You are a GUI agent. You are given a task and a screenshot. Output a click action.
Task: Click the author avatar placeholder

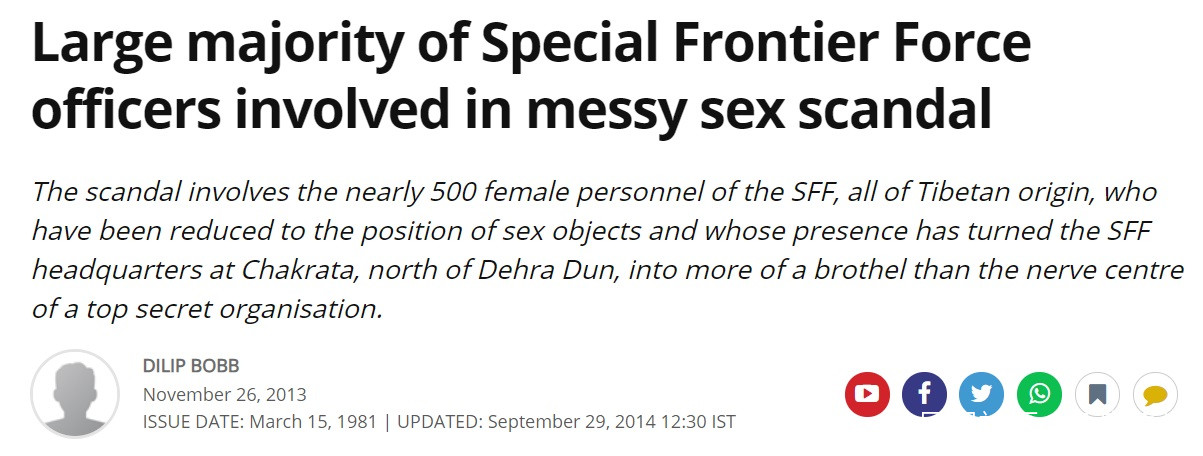75,394
